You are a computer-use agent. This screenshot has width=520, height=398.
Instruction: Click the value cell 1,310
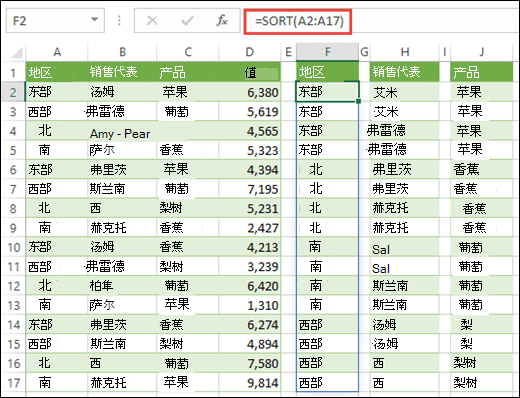click(250, 305)
